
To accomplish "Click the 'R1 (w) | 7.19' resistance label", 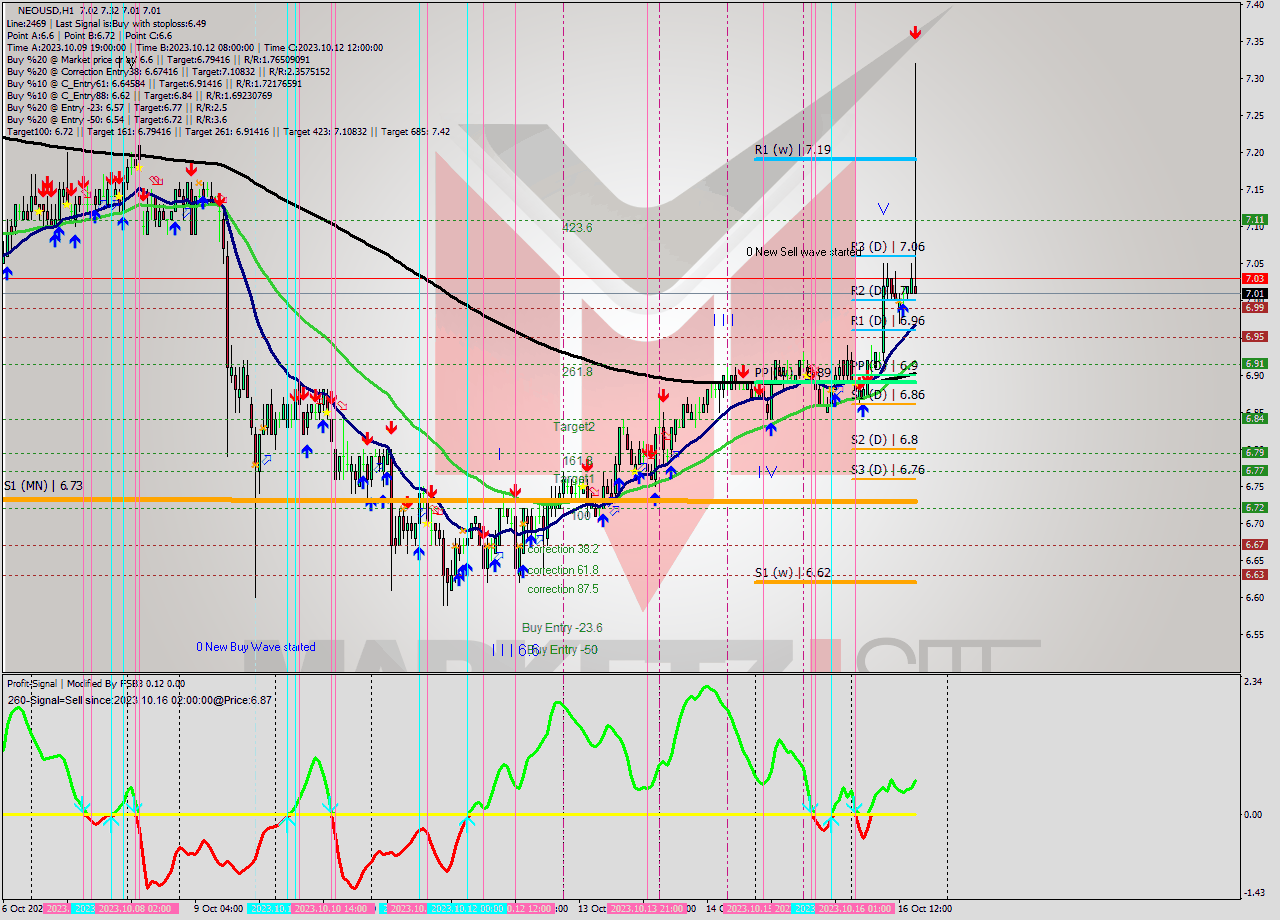I will click(792, 149).
